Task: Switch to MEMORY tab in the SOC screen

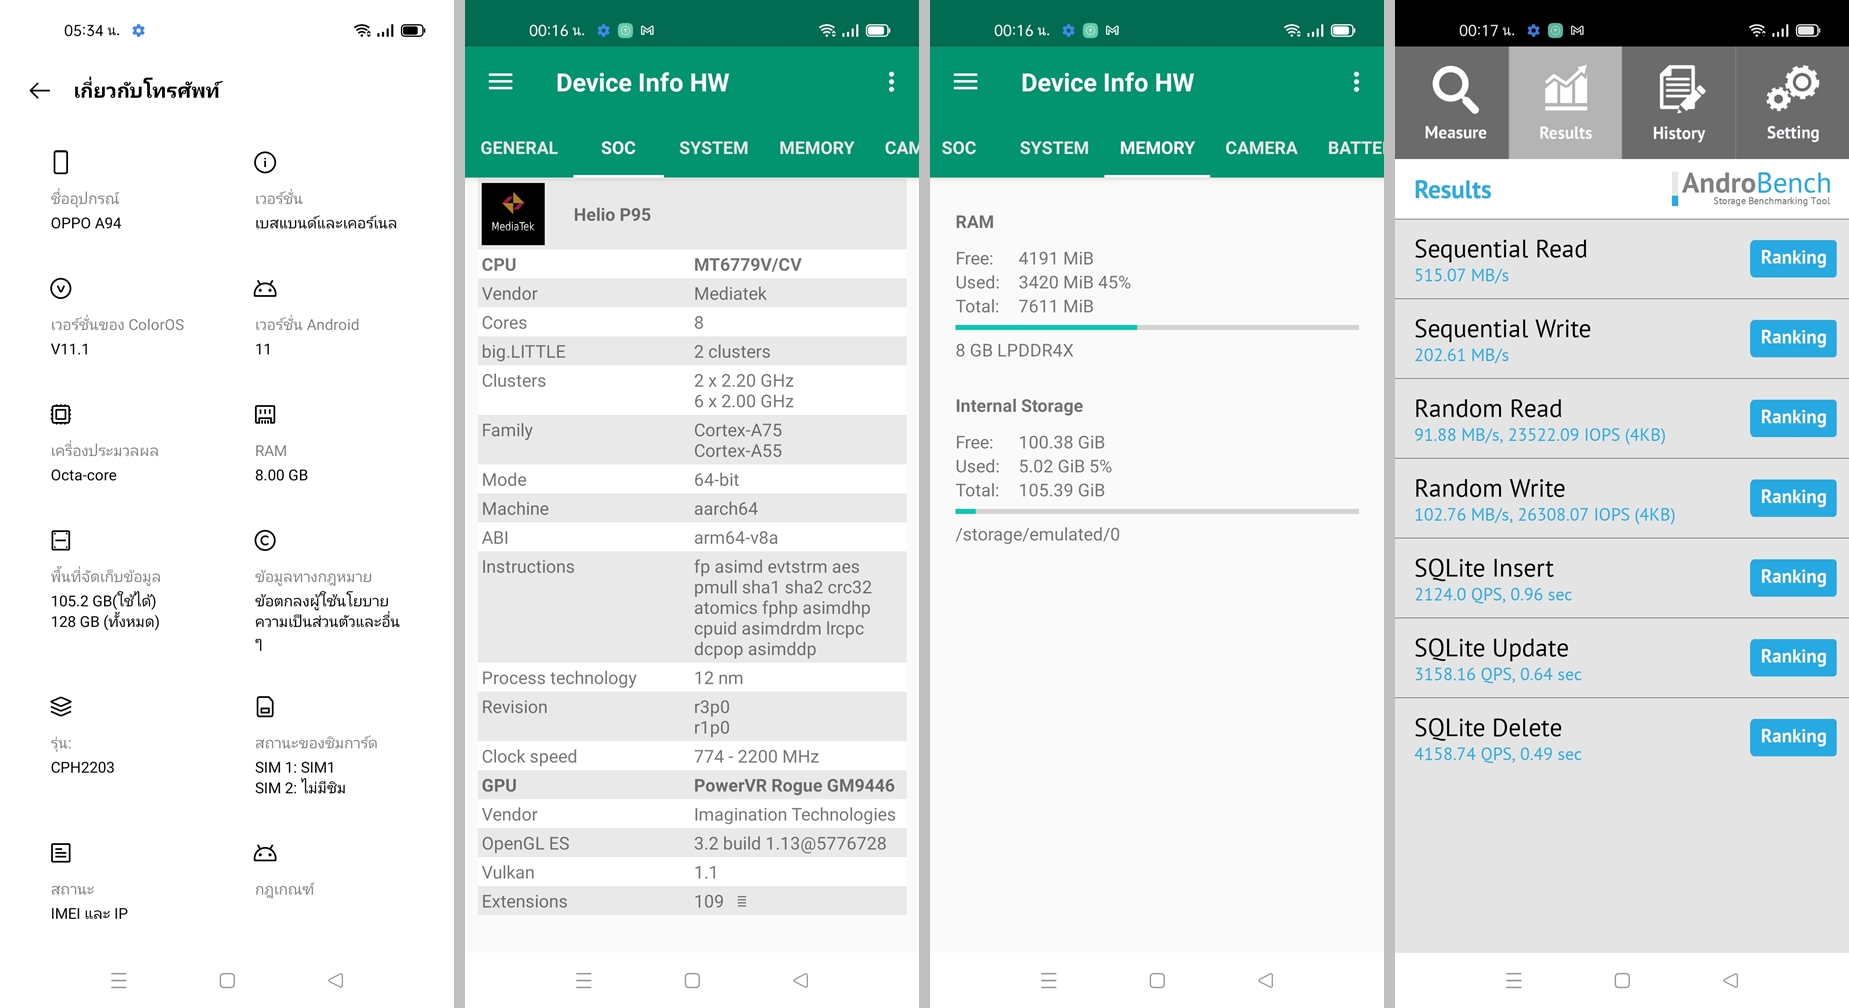Action: click(x=816, y=148)
